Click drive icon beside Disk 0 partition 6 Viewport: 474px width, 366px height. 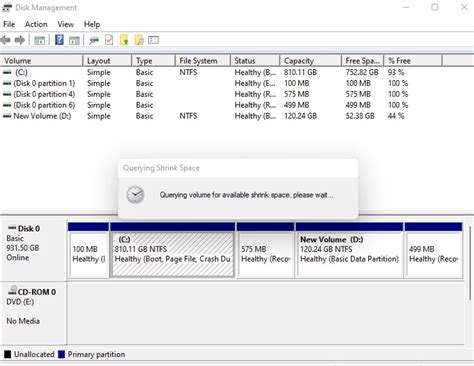point(7,105)
